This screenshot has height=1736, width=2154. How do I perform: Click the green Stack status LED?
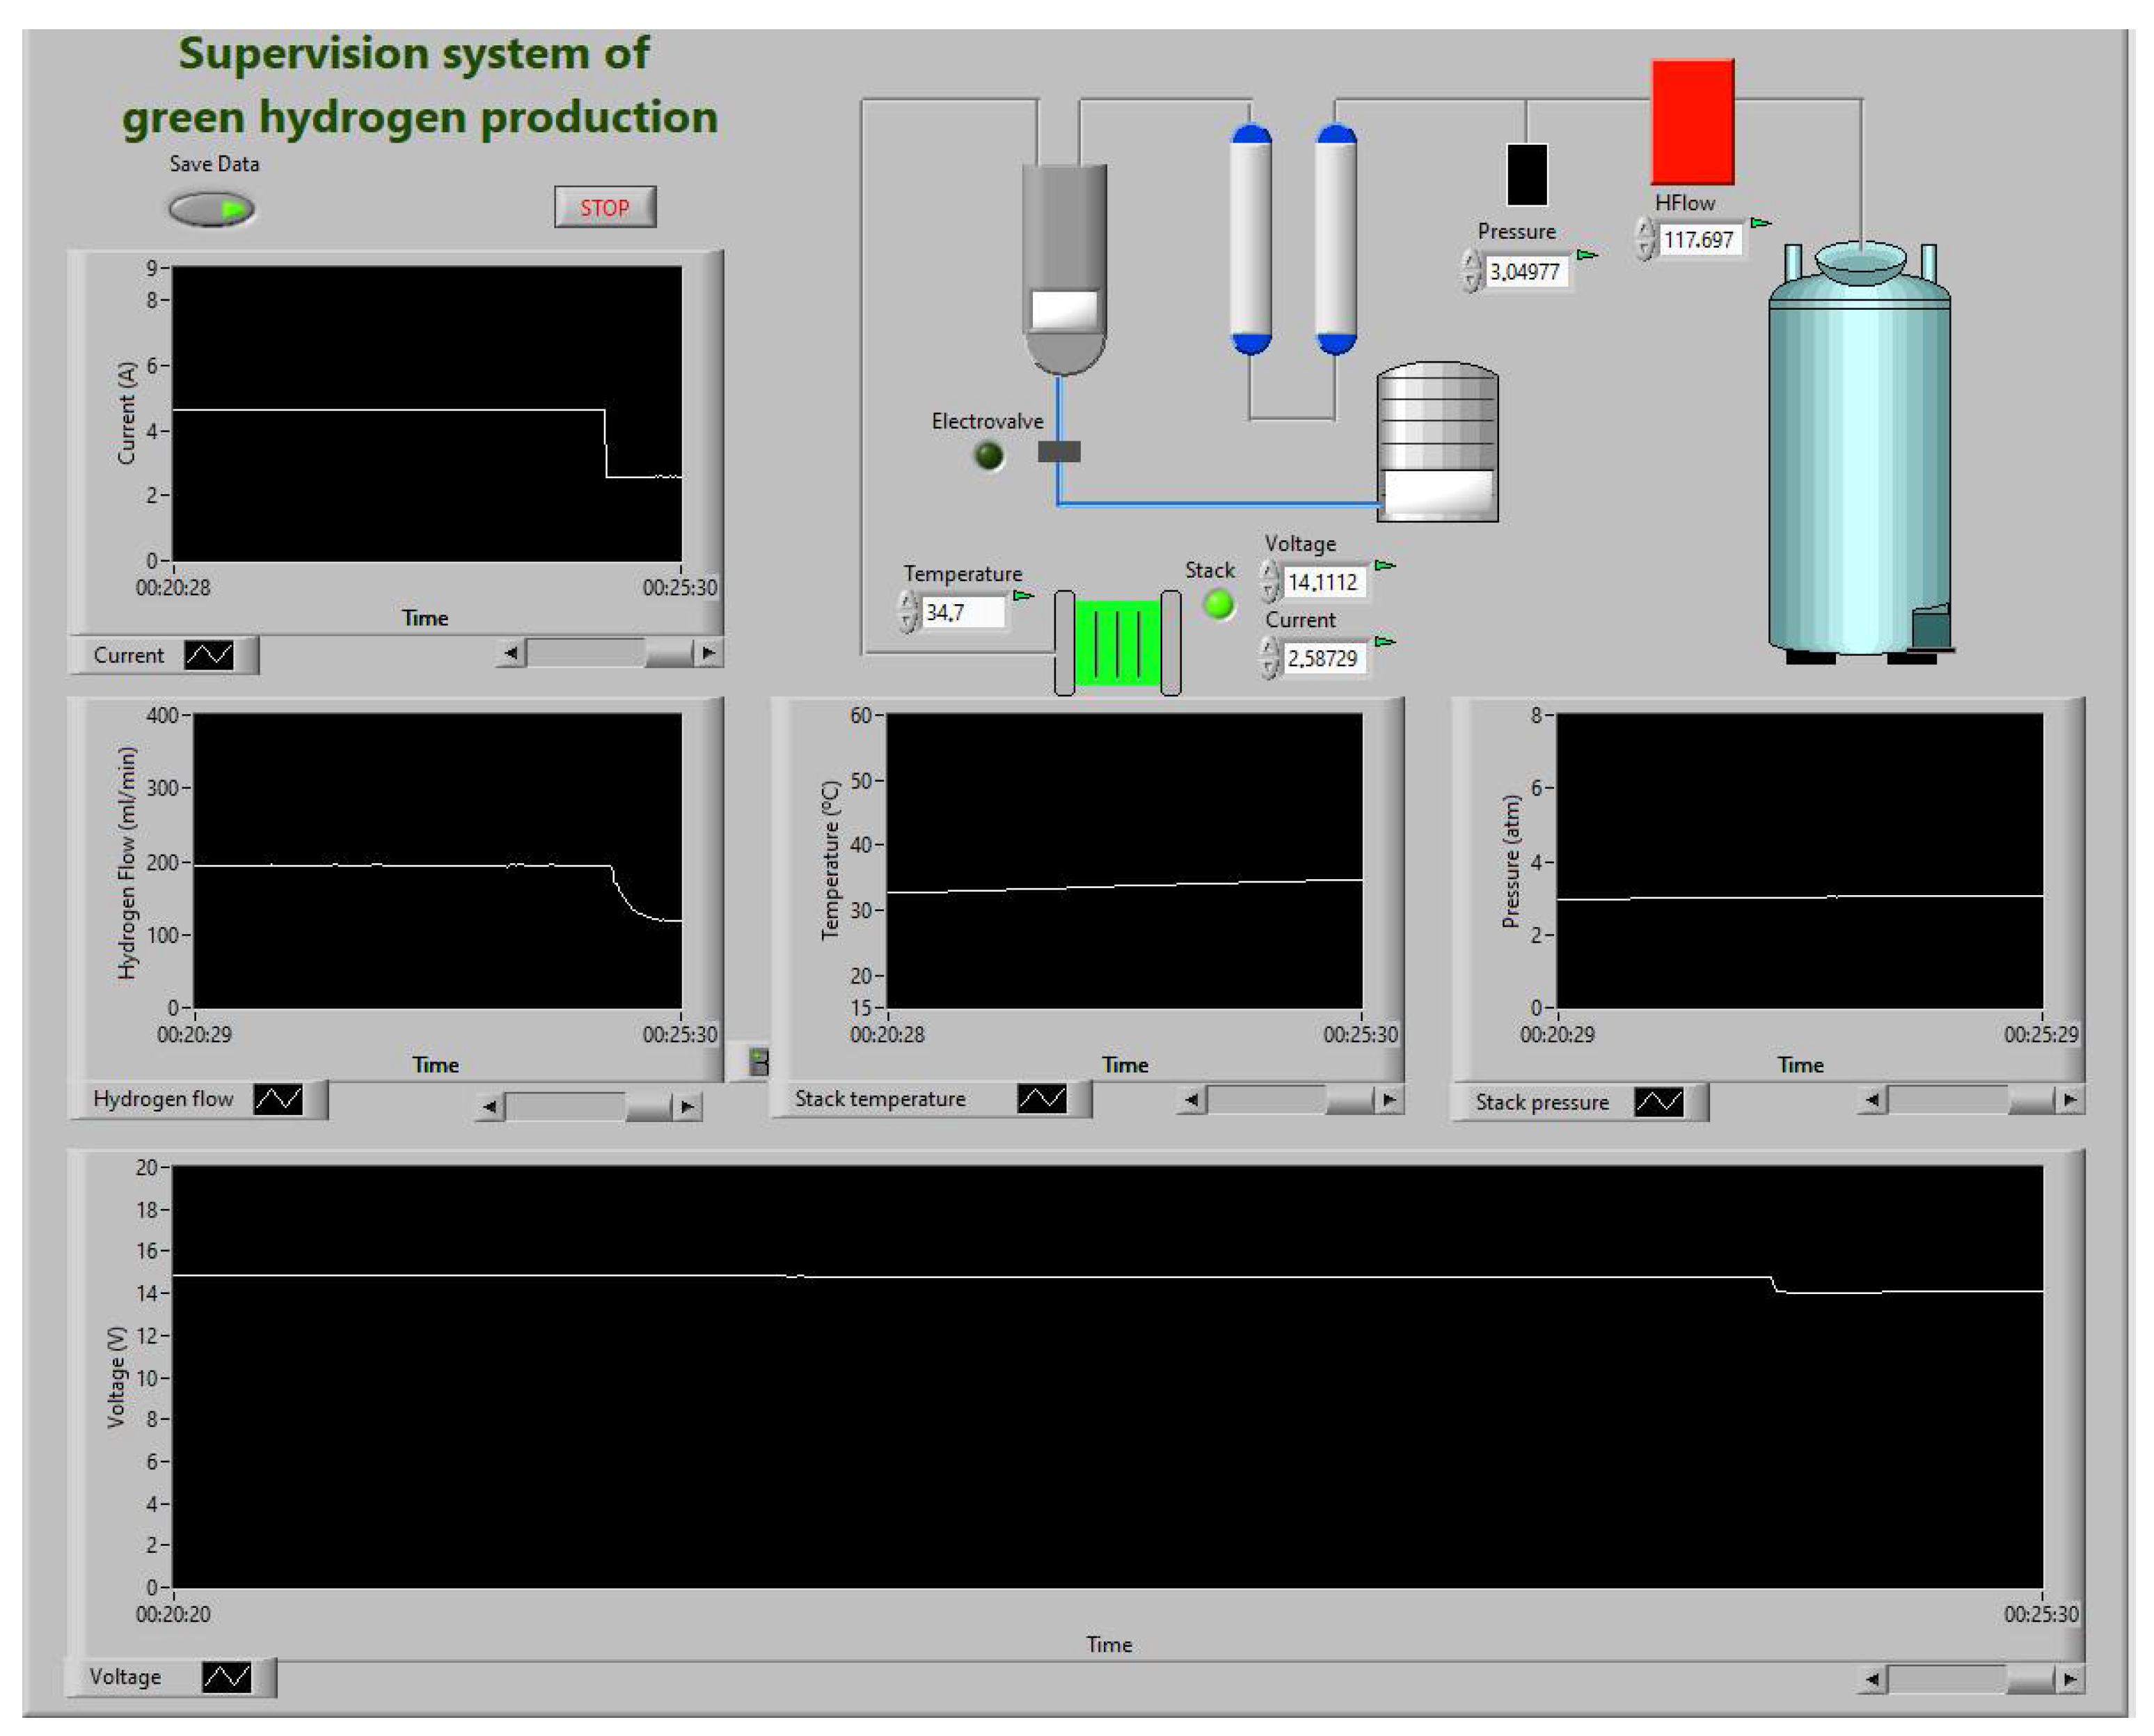pyautogui.click(x=1218, y=604)
